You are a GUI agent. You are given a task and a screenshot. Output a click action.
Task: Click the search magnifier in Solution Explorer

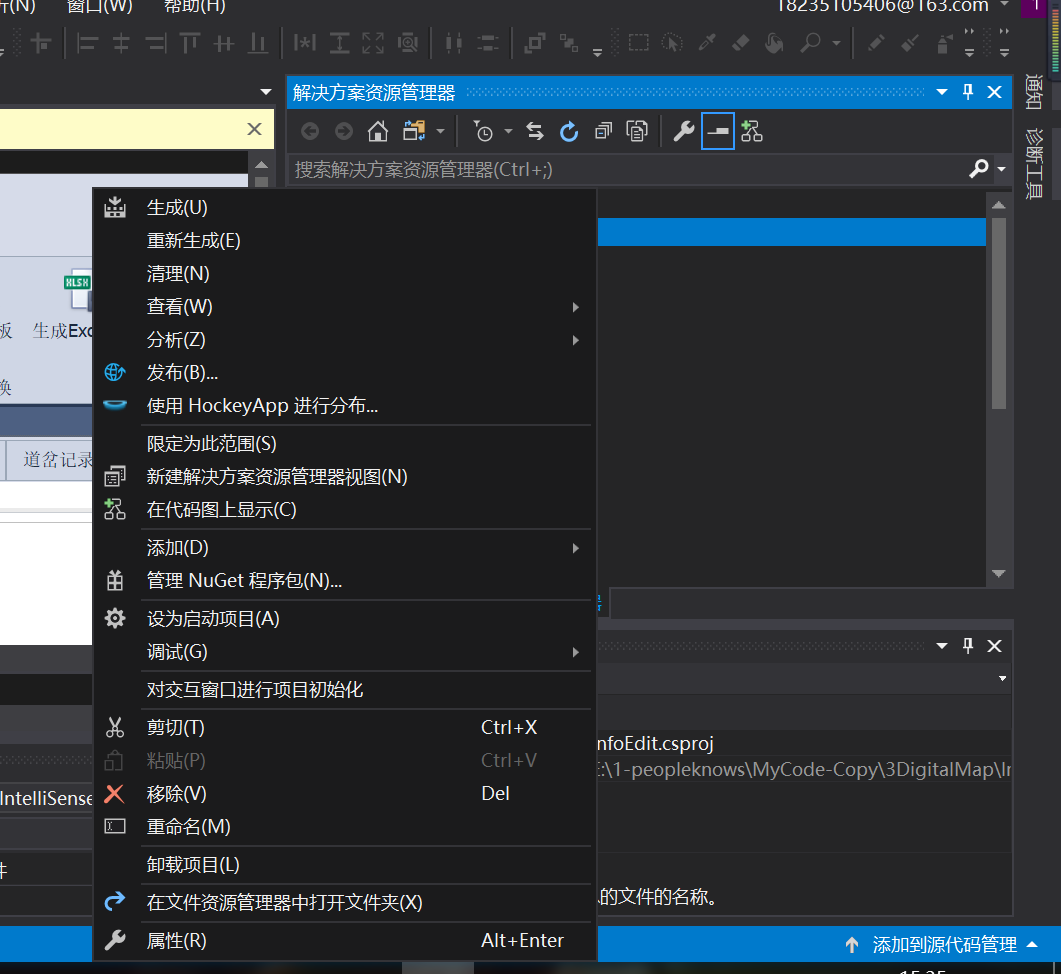pyautogui.click(x=978, y=169)
